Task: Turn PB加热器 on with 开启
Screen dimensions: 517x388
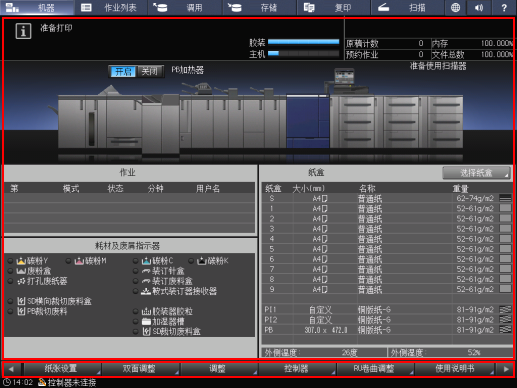Action: pyautogui.click(x=123, y=71)
